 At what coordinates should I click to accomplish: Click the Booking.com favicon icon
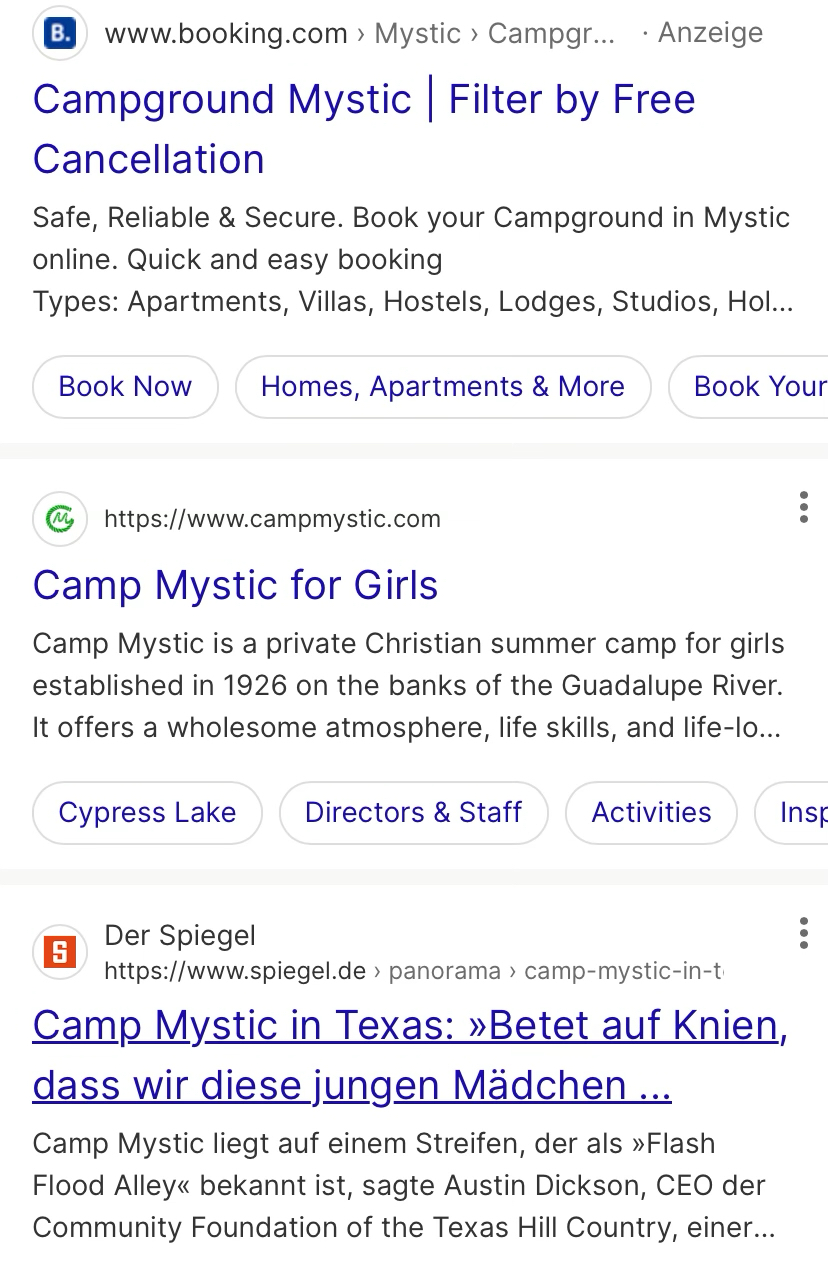(60, 34)
